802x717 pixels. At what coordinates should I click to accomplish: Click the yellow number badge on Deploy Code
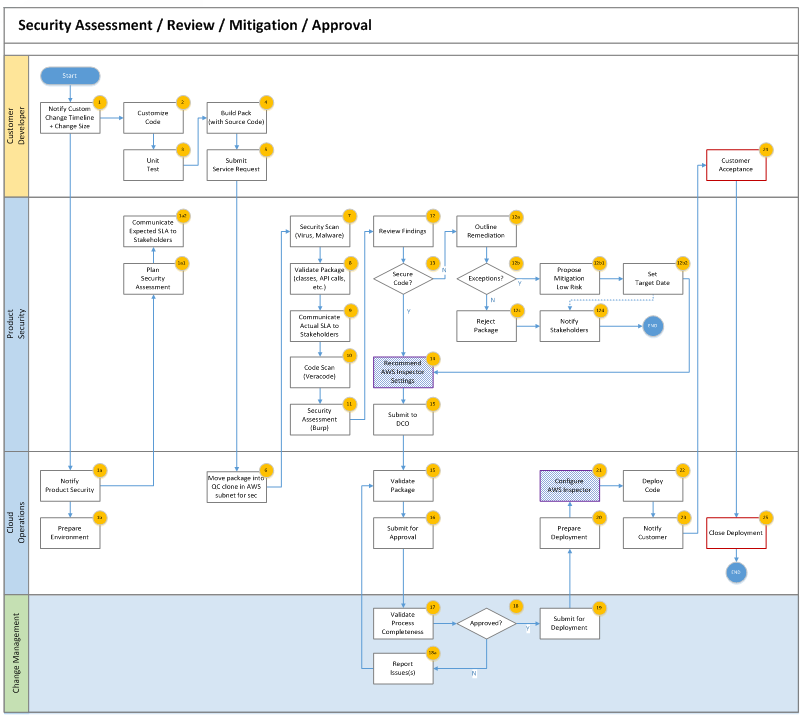click(683, 470)
